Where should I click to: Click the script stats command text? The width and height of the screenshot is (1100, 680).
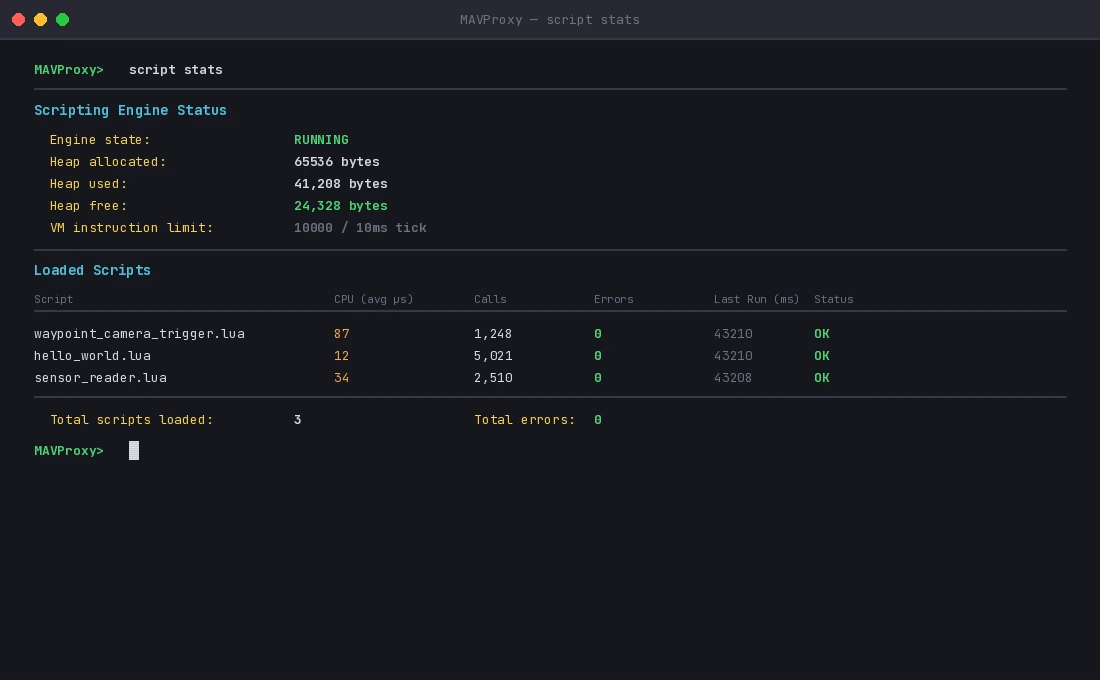176,70
